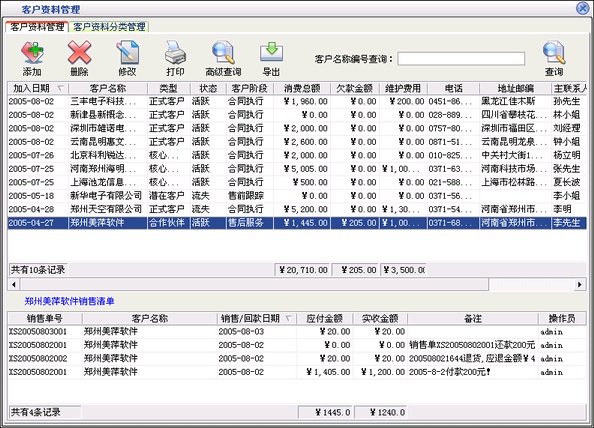This screenshot has width=594, height=428.
Task: Click the 查询 search icon at right
Action: click(554, 52)
